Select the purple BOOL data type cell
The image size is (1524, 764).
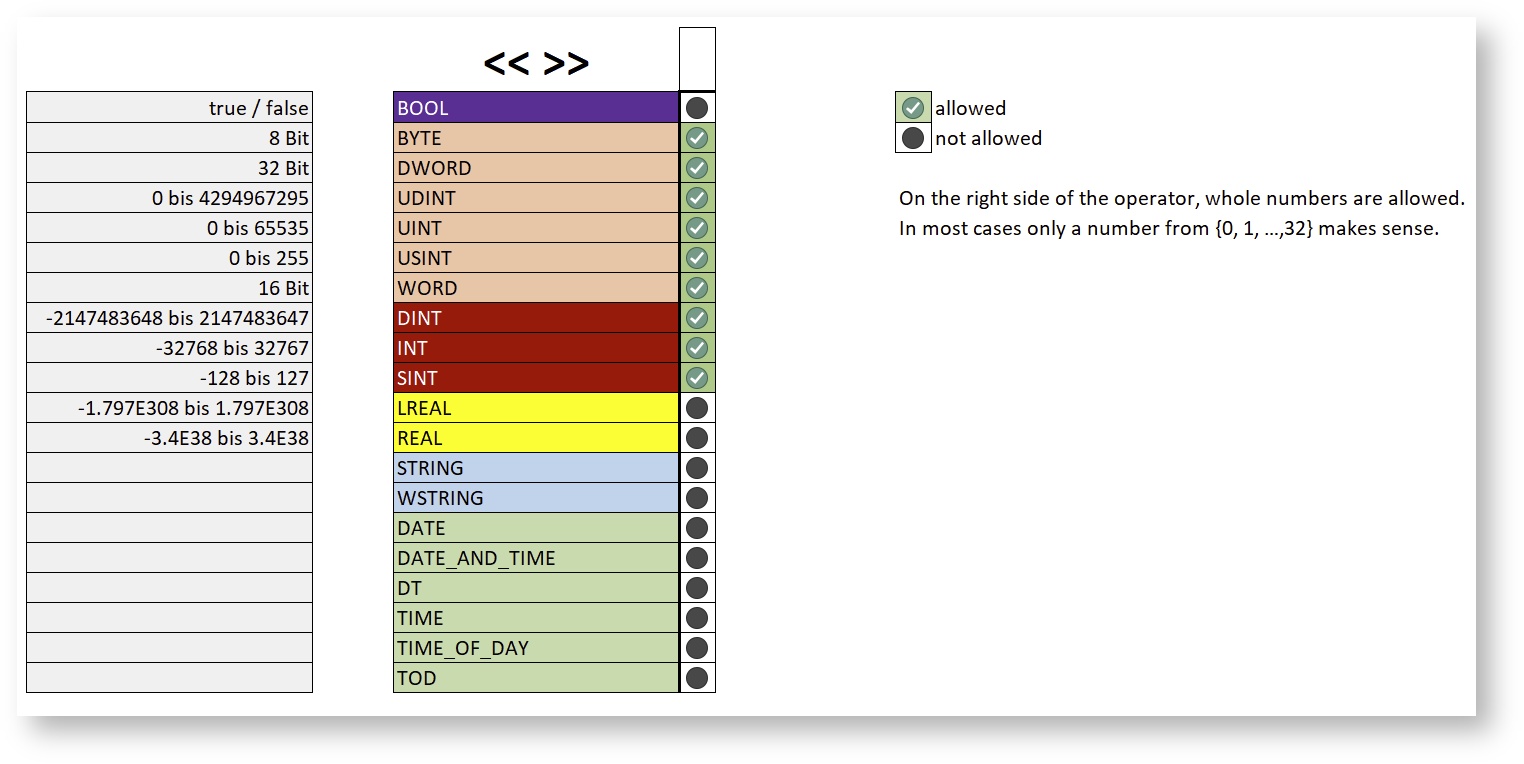[535, 108]
